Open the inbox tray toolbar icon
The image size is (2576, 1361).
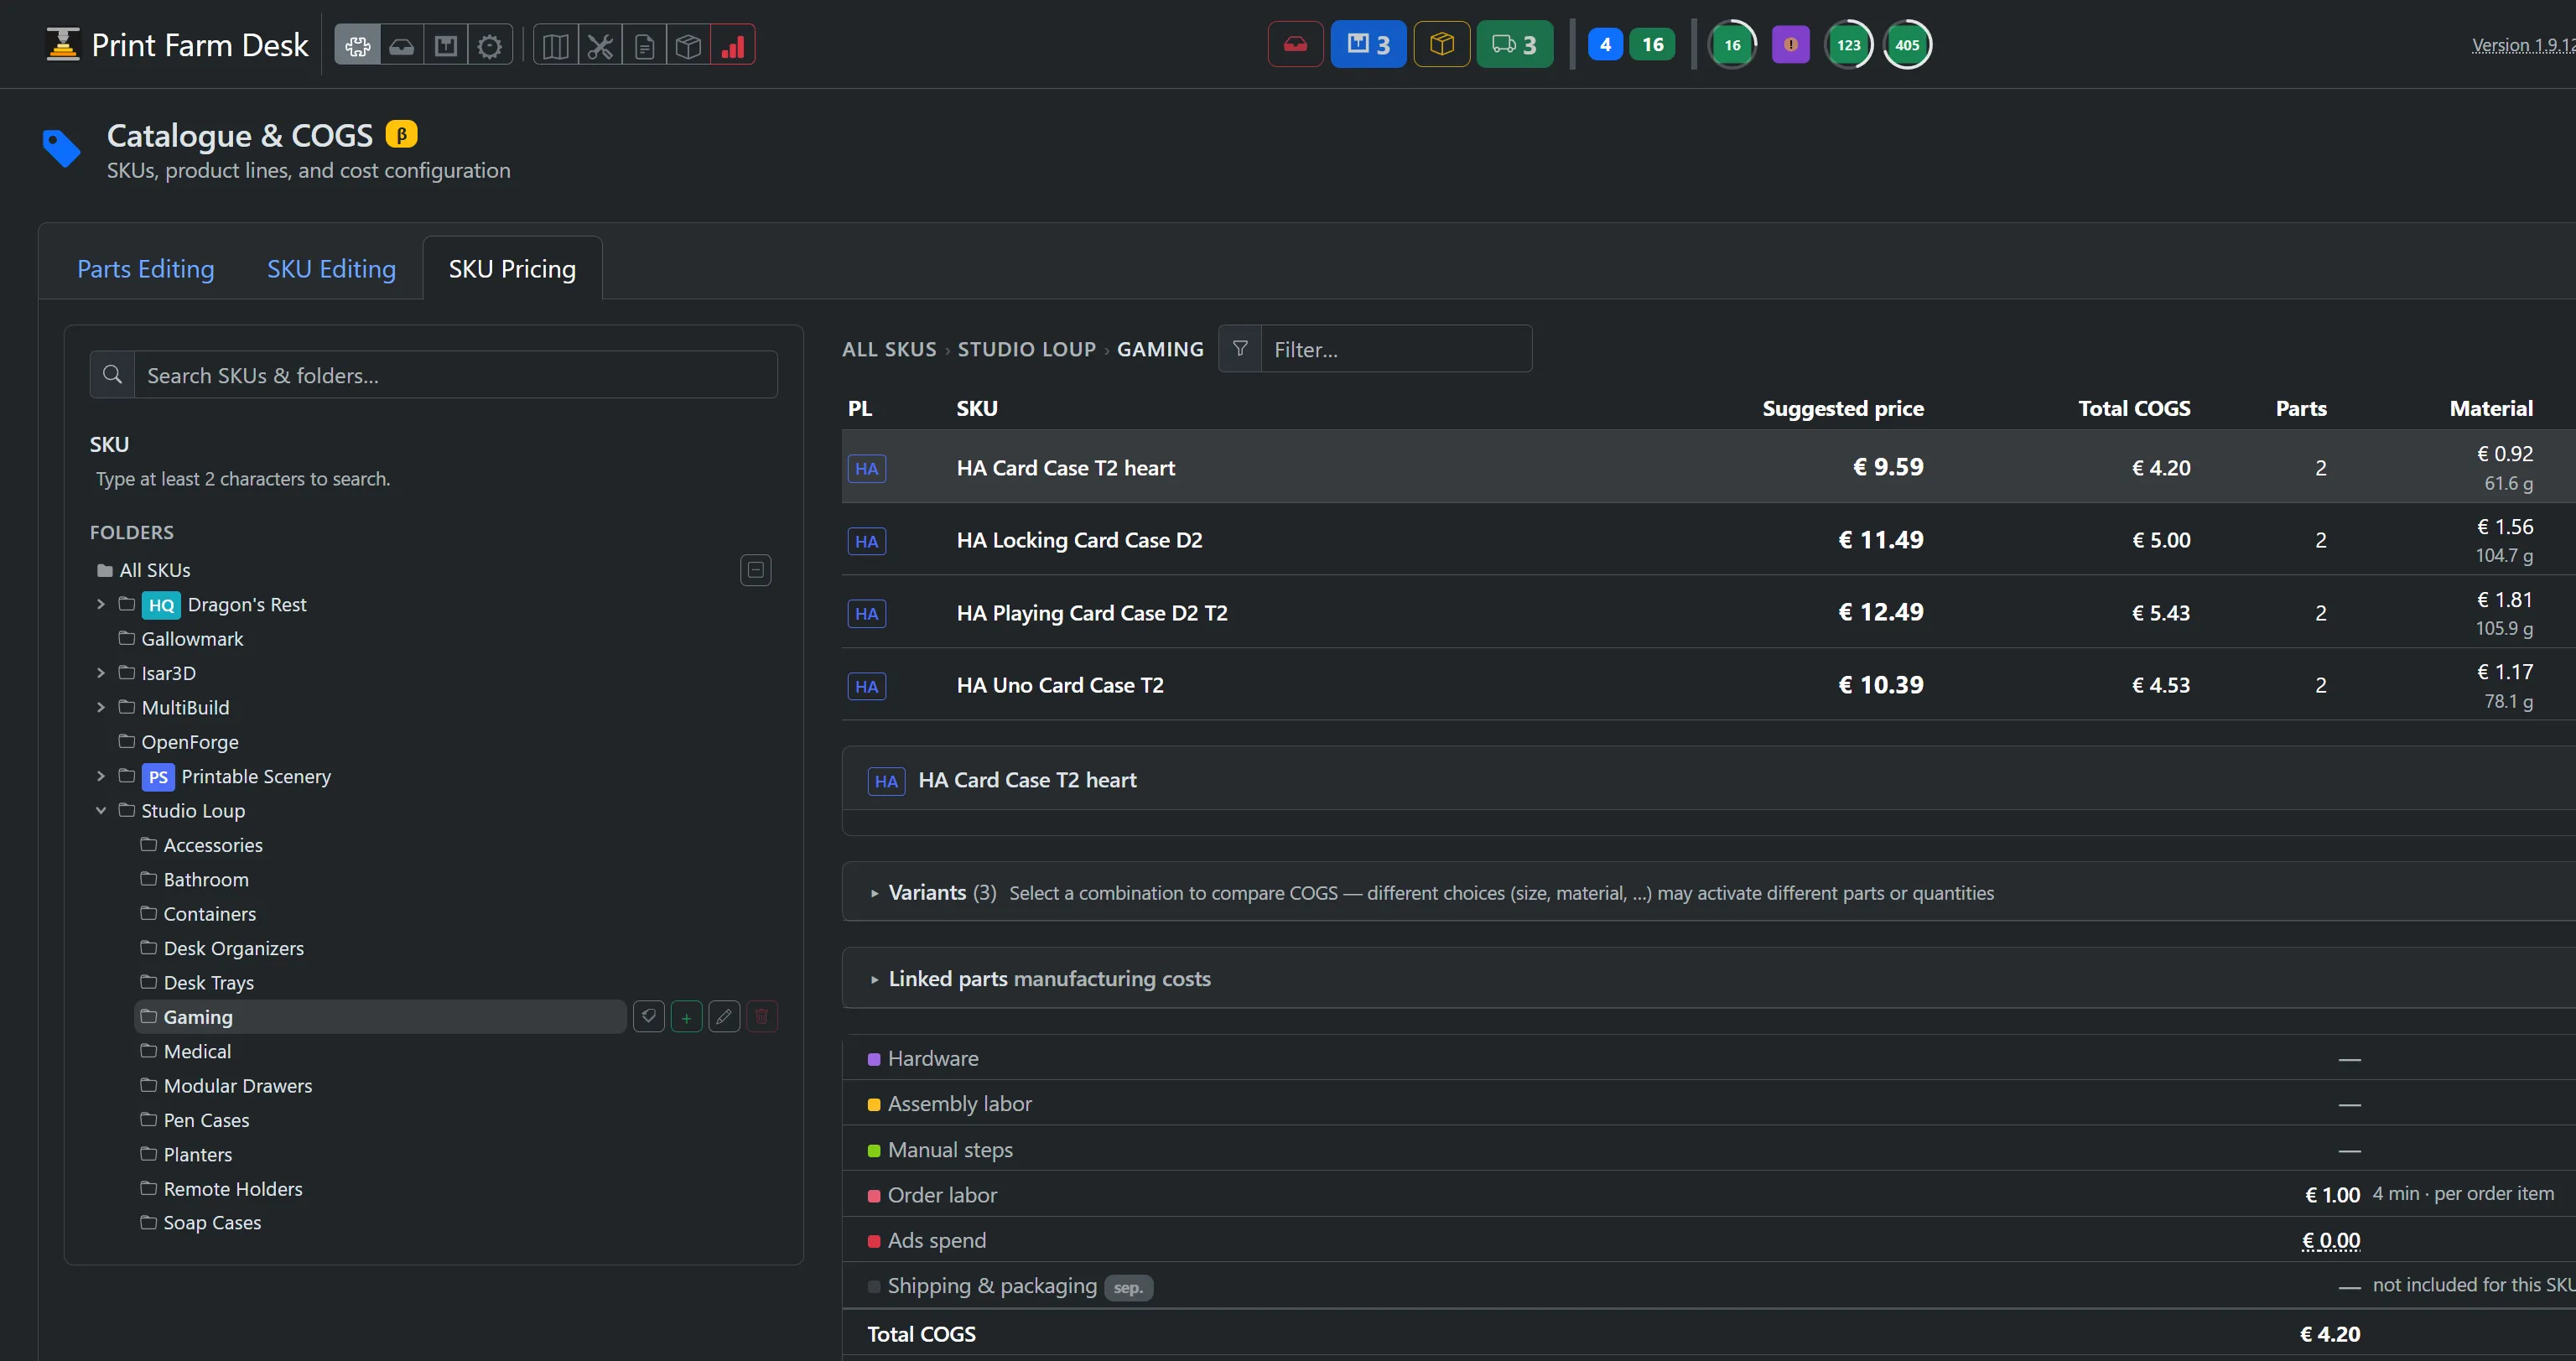click(x=401, y=45)
